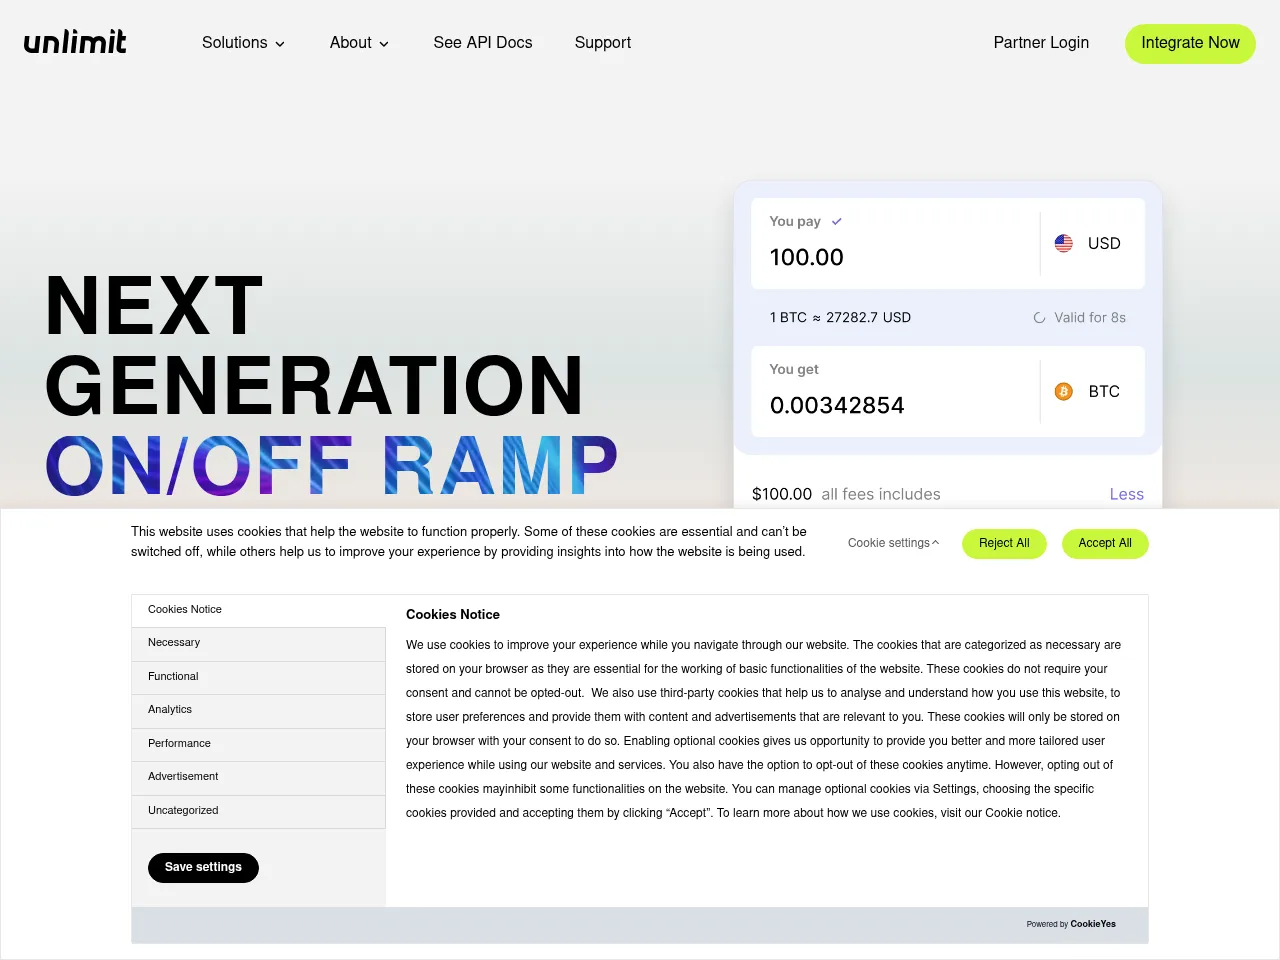The height and width of the screenshot is (960, 1280).
Task: Click the Less link to hide fee details
Action: click(1126, 494)
